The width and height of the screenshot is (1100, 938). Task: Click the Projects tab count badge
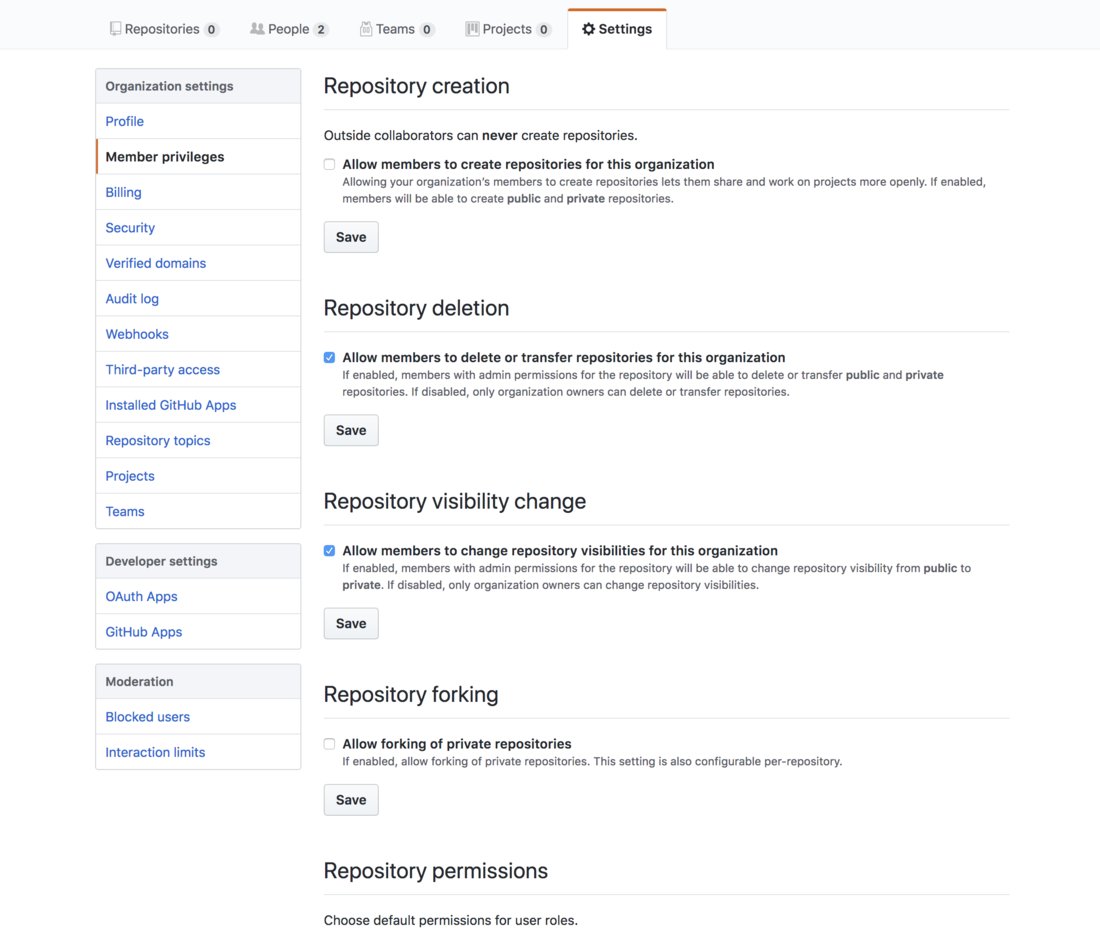click(x=543, y=29)
